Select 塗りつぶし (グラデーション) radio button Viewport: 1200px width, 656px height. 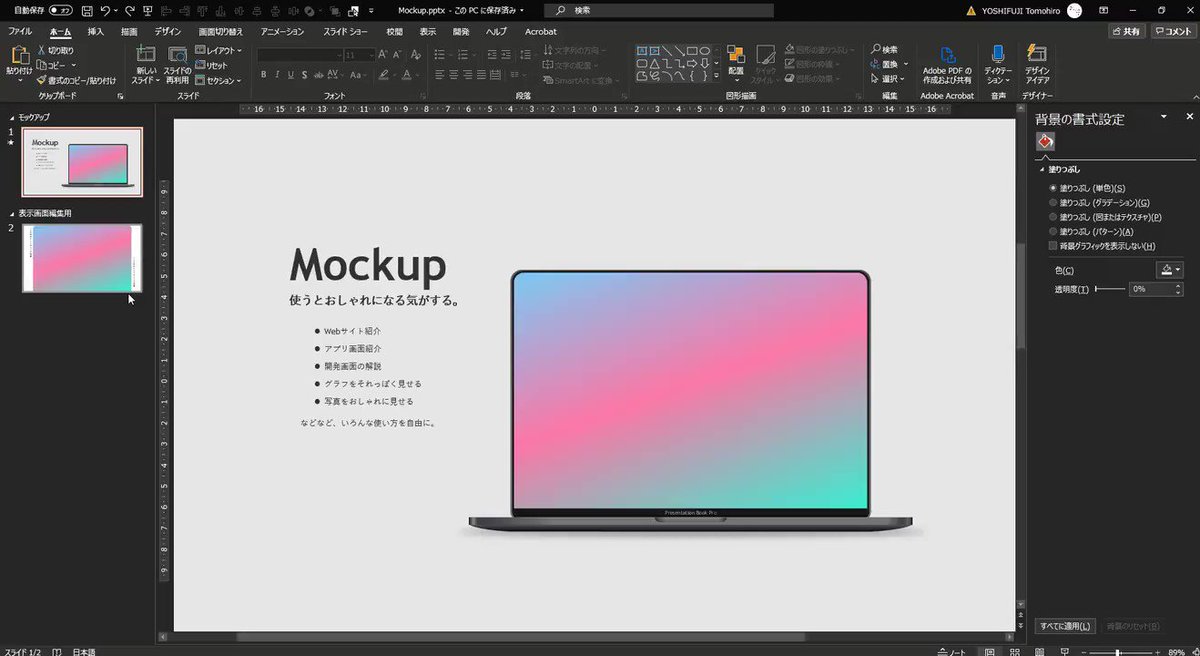pyautogui.click(x=1055, y=201)
